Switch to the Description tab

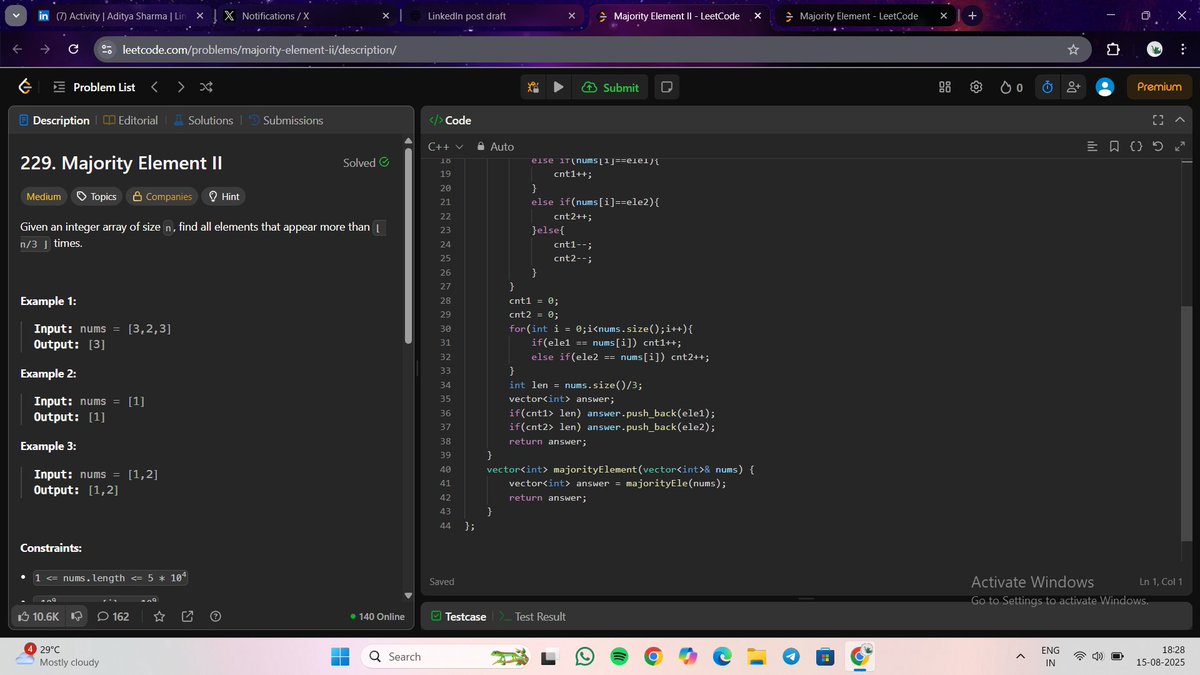click(x=54, y=120)
